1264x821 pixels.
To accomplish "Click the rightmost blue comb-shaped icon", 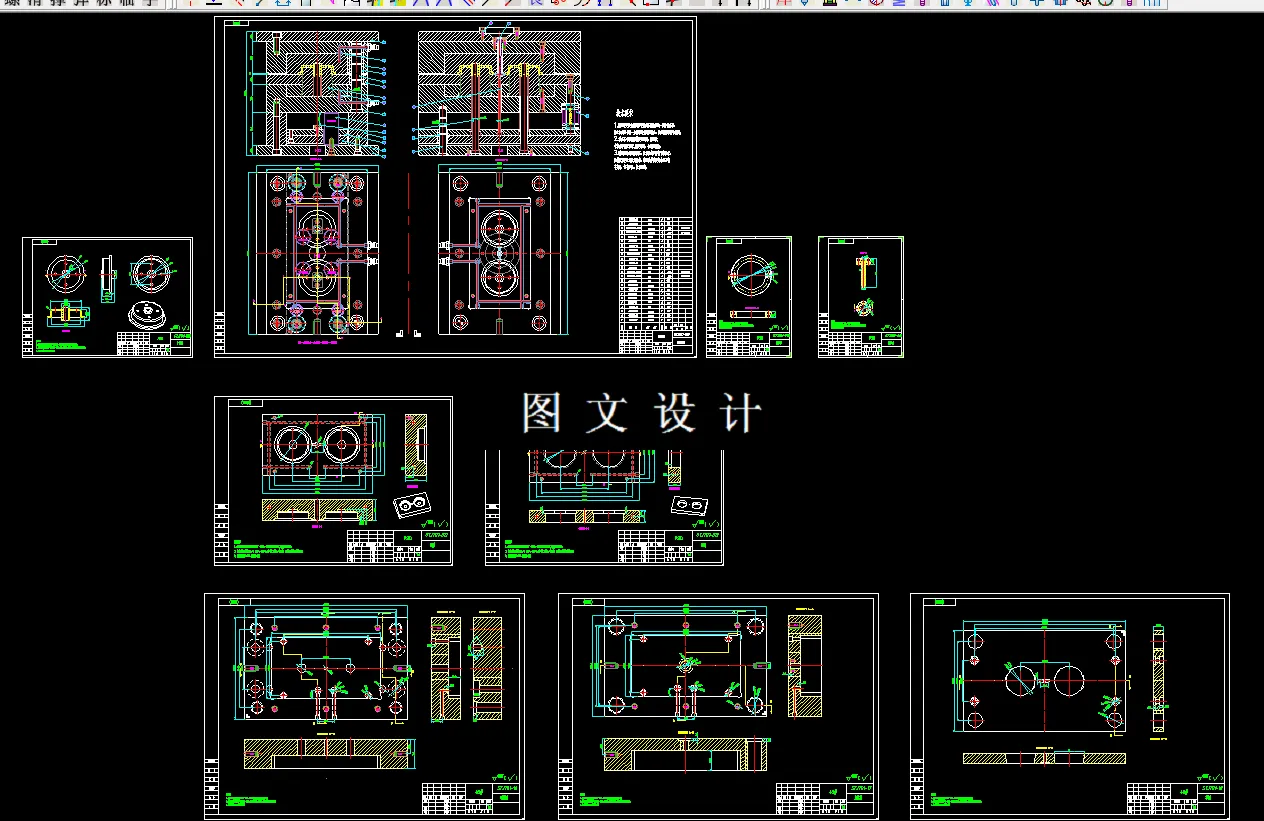I will 1154,4.
